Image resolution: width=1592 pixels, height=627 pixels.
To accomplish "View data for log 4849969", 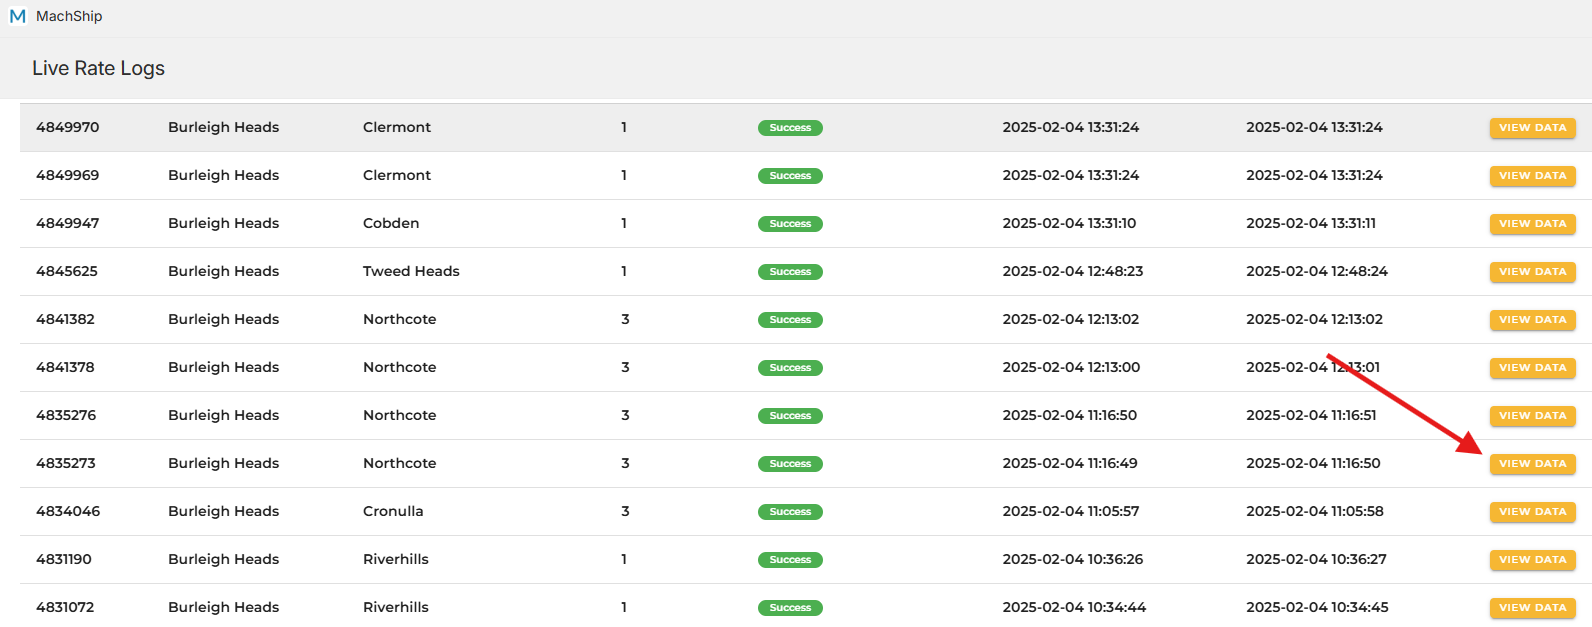I will pyautogui.click(x=1532, y=176).
